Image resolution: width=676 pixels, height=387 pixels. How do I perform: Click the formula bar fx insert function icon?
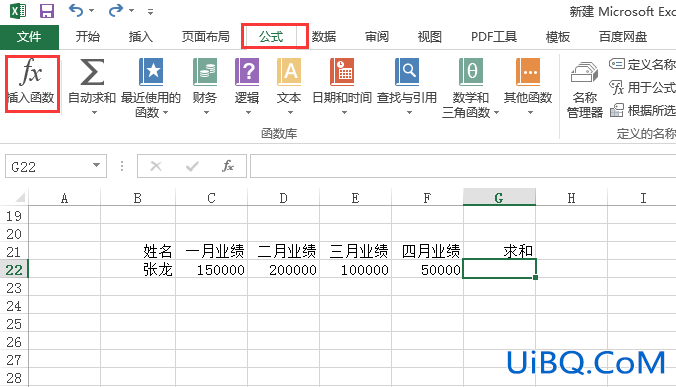[x=228, y=166]
